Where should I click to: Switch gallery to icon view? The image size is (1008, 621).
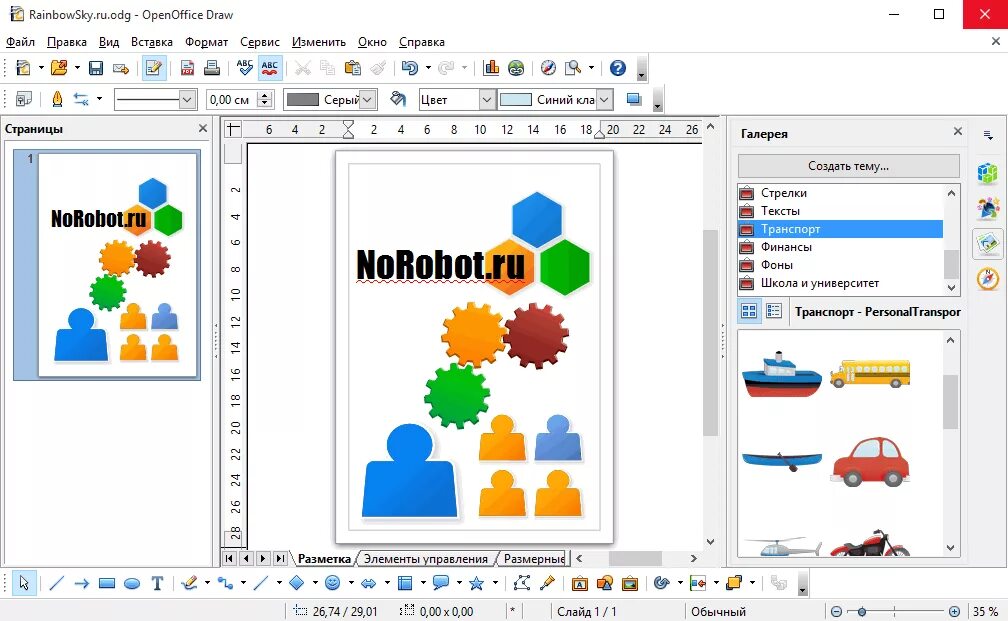point(749,311)
